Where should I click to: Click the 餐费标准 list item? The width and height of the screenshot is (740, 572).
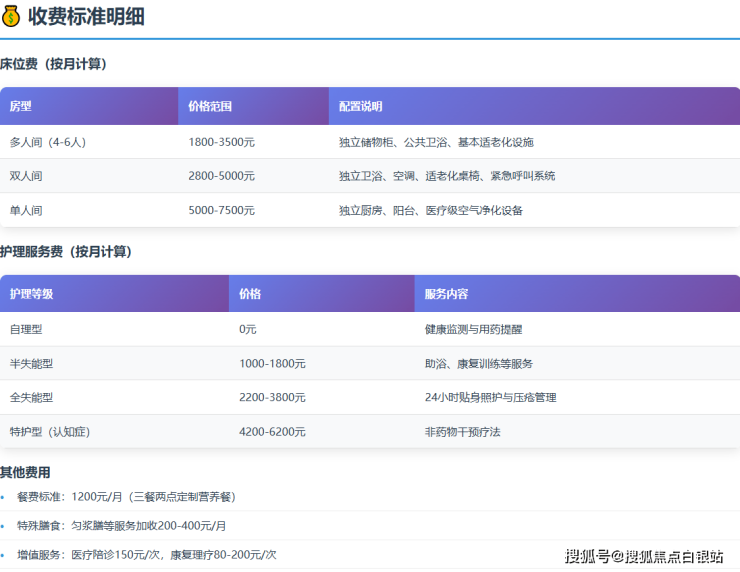click(x=127, y=497)
